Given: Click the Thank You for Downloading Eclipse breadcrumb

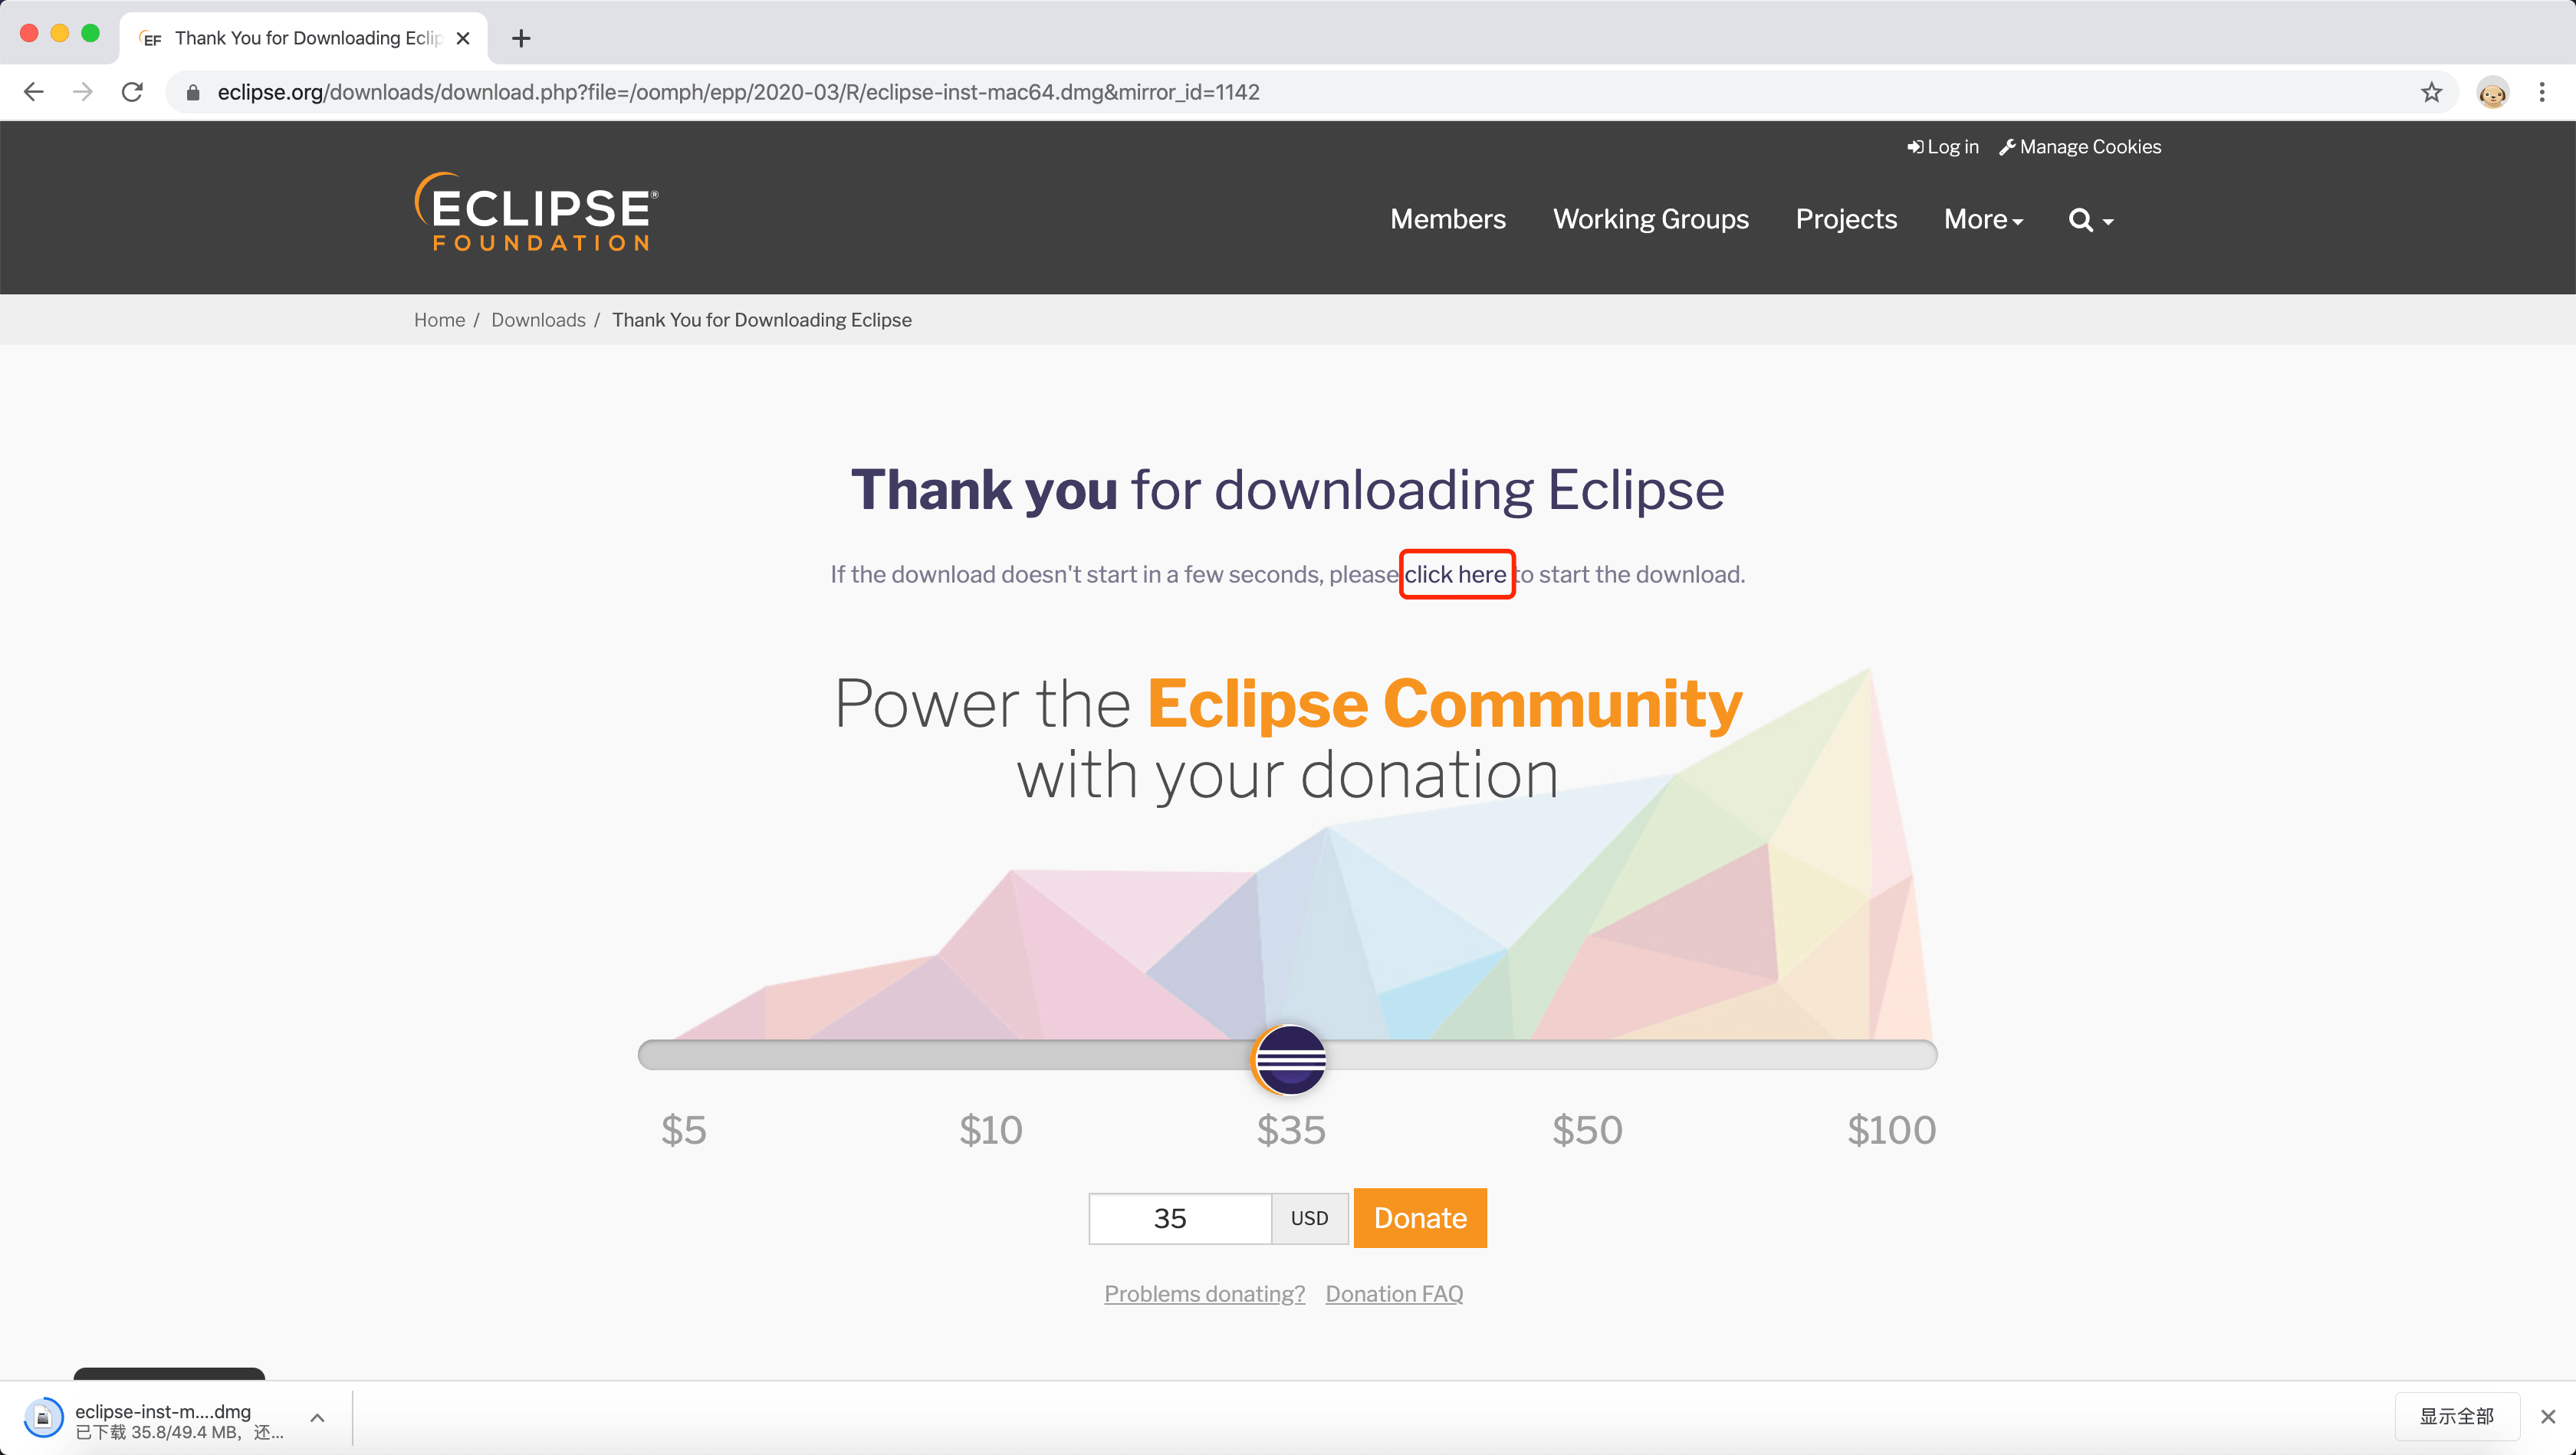Looking at the screenshot, I should click(762, 320).
